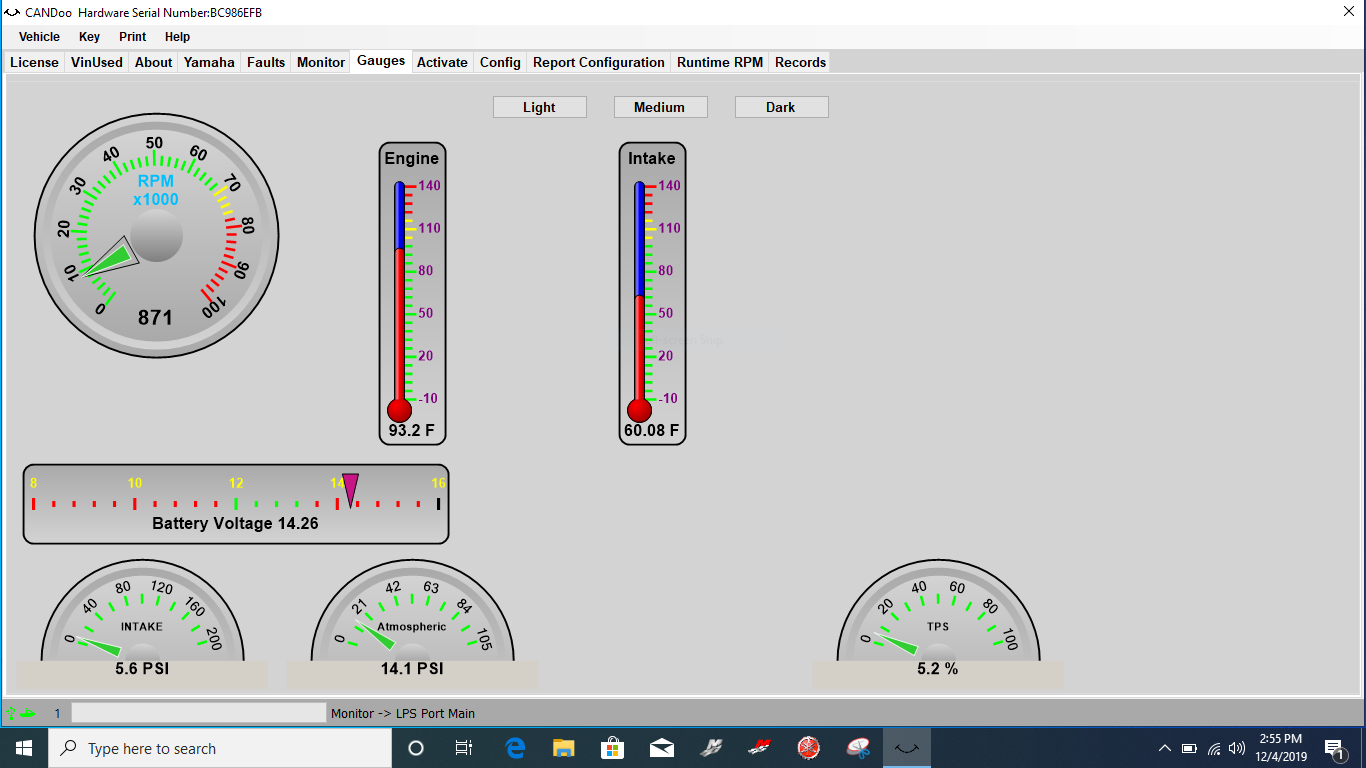
Task: Switch to the Runtime RPM tab
Action: pyautogui.click(x=719, y=62)
